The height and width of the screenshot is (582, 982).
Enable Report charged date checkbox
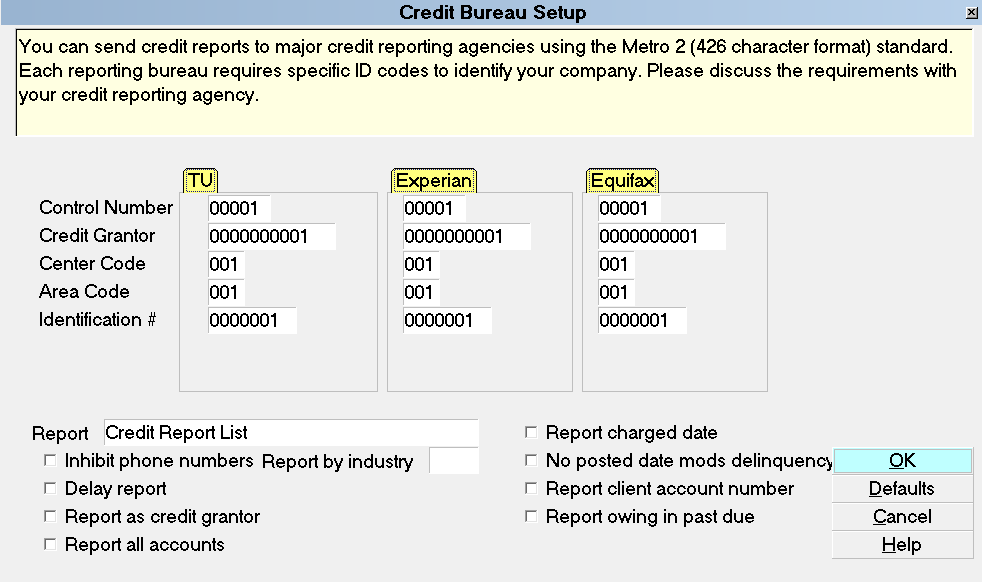tap(531, 432)
